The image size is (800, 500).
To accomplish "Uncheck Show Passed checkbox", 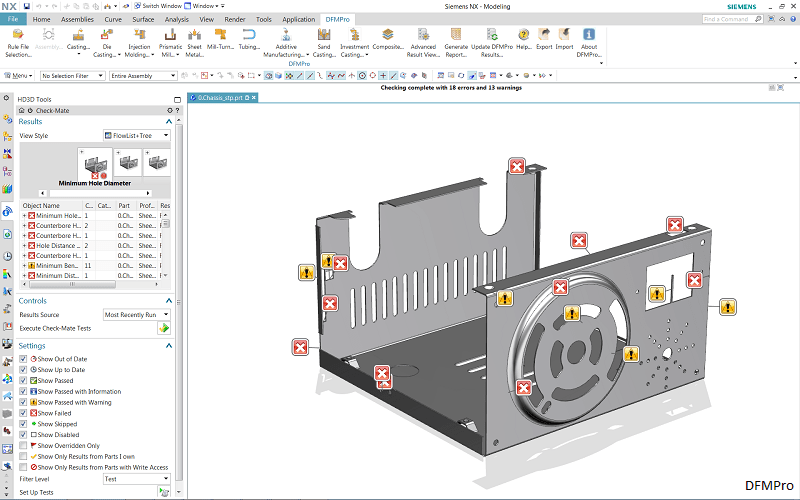I will click(23, 380).
